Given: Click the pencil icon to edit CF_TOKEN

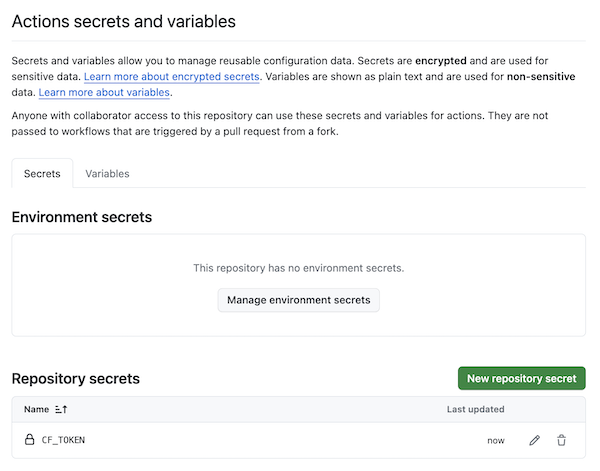Looking at the screenshot, I should (535, 440).
